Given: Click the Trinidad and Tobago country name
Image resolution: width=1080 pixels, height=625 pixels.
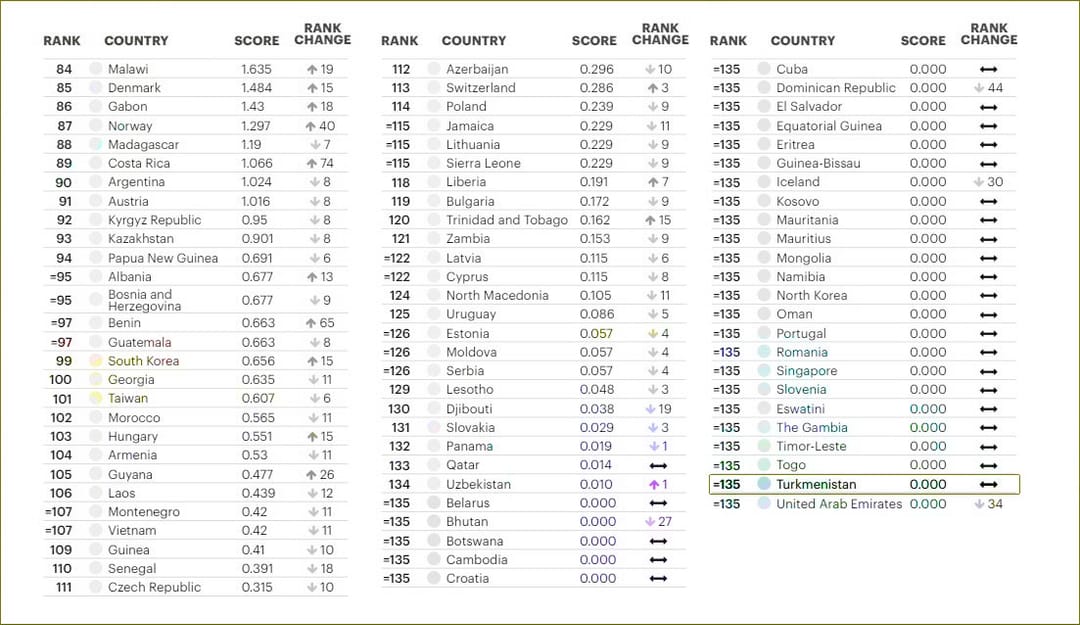Looking at the screenshot, I should [506, 220].
